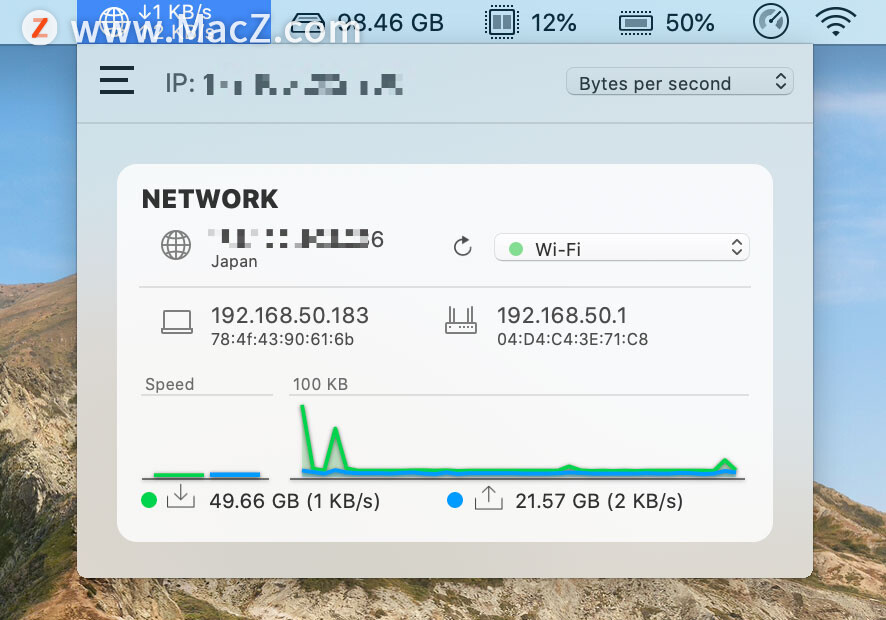
Task: Click router IP address 192.168.50.1
Action: tap(562, 315)
